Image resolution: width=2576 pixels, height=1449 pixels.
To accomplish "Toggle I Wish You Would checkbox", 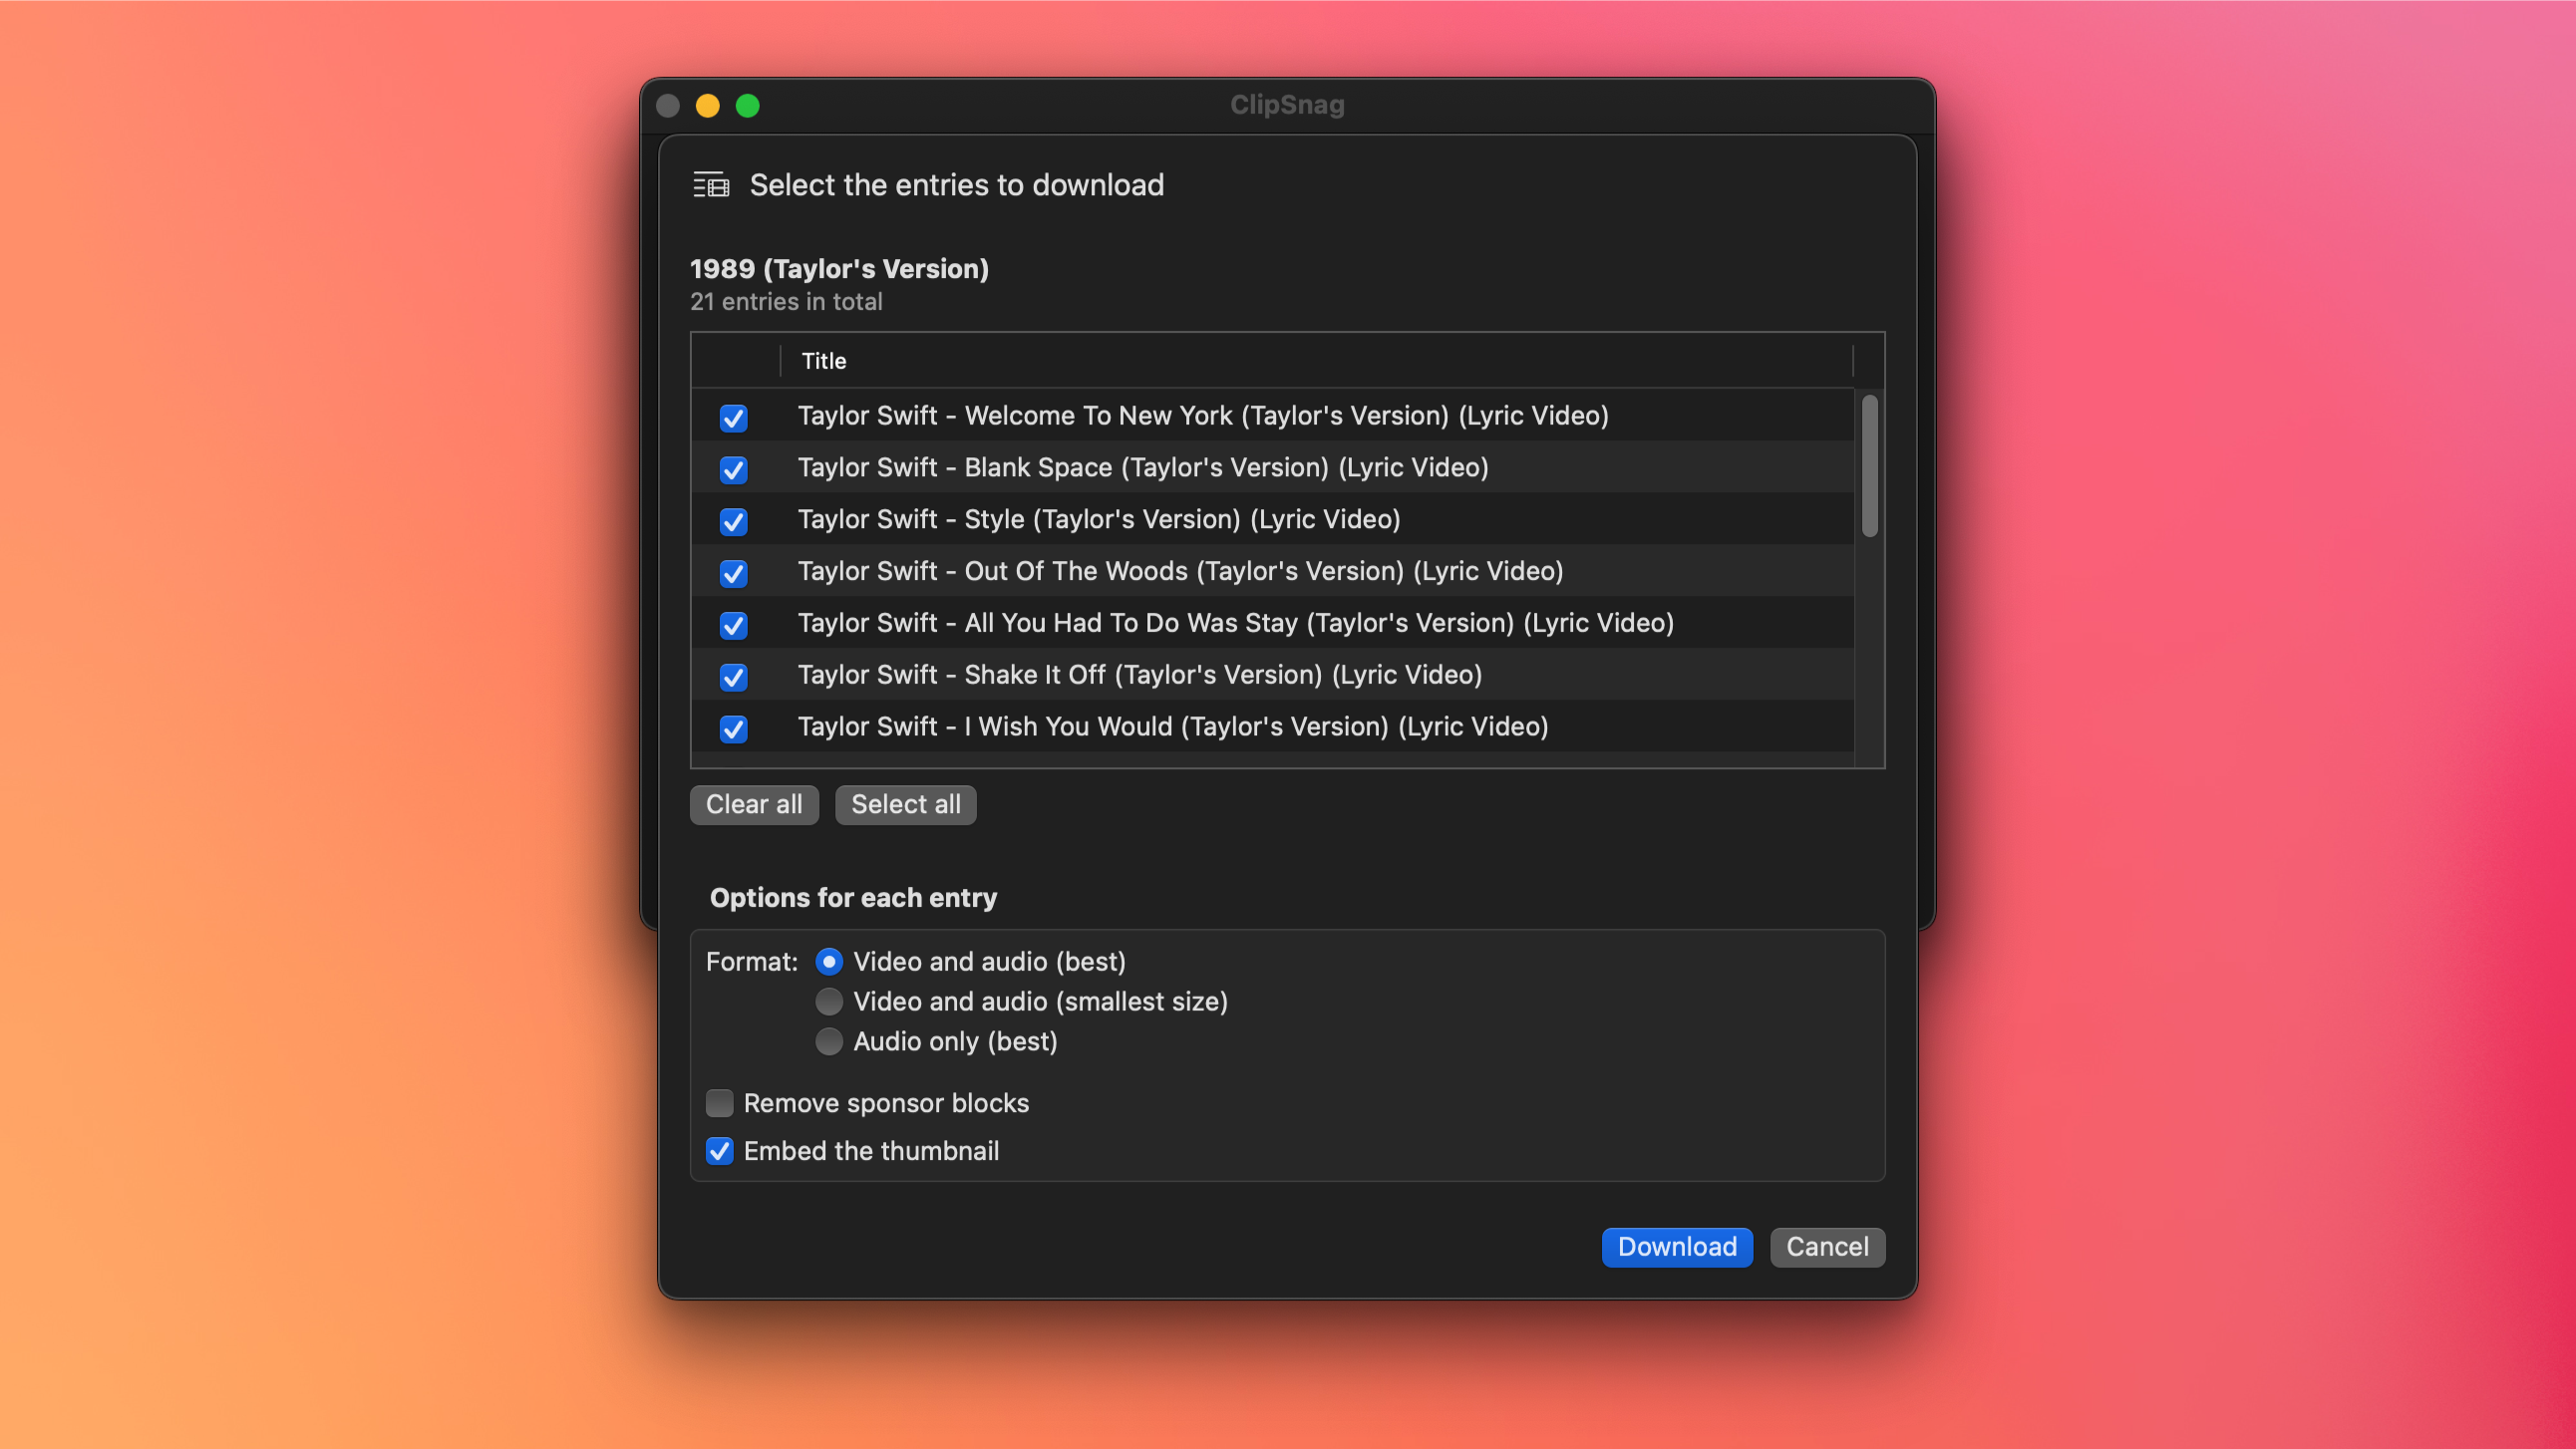I will [733, 729].
